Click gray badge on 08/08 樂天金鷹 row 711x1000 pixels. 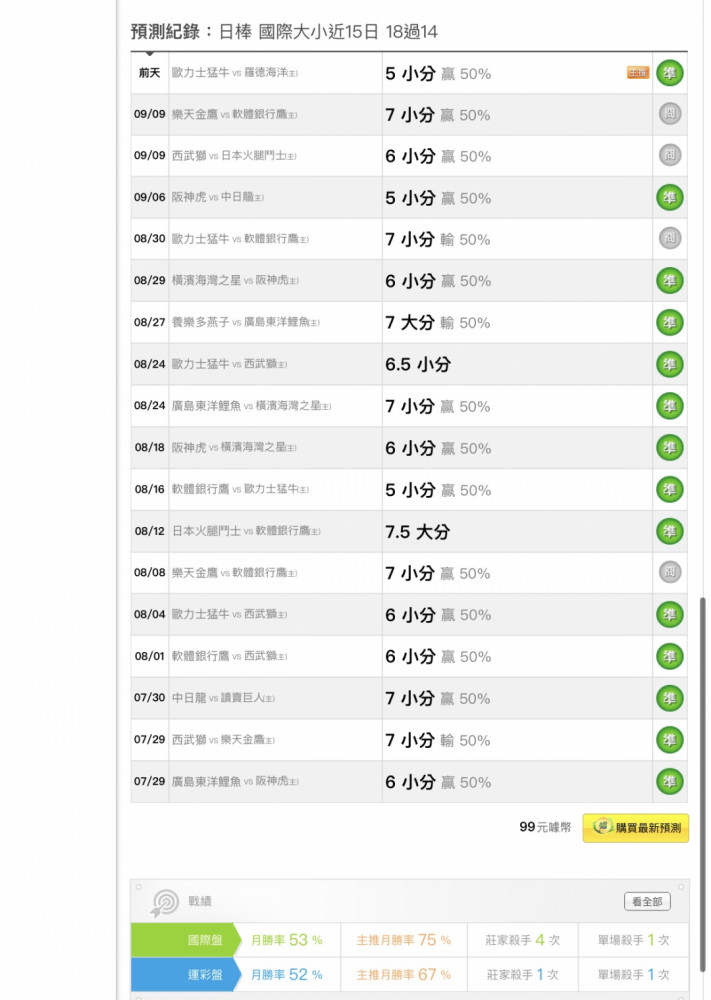point(669,572)
